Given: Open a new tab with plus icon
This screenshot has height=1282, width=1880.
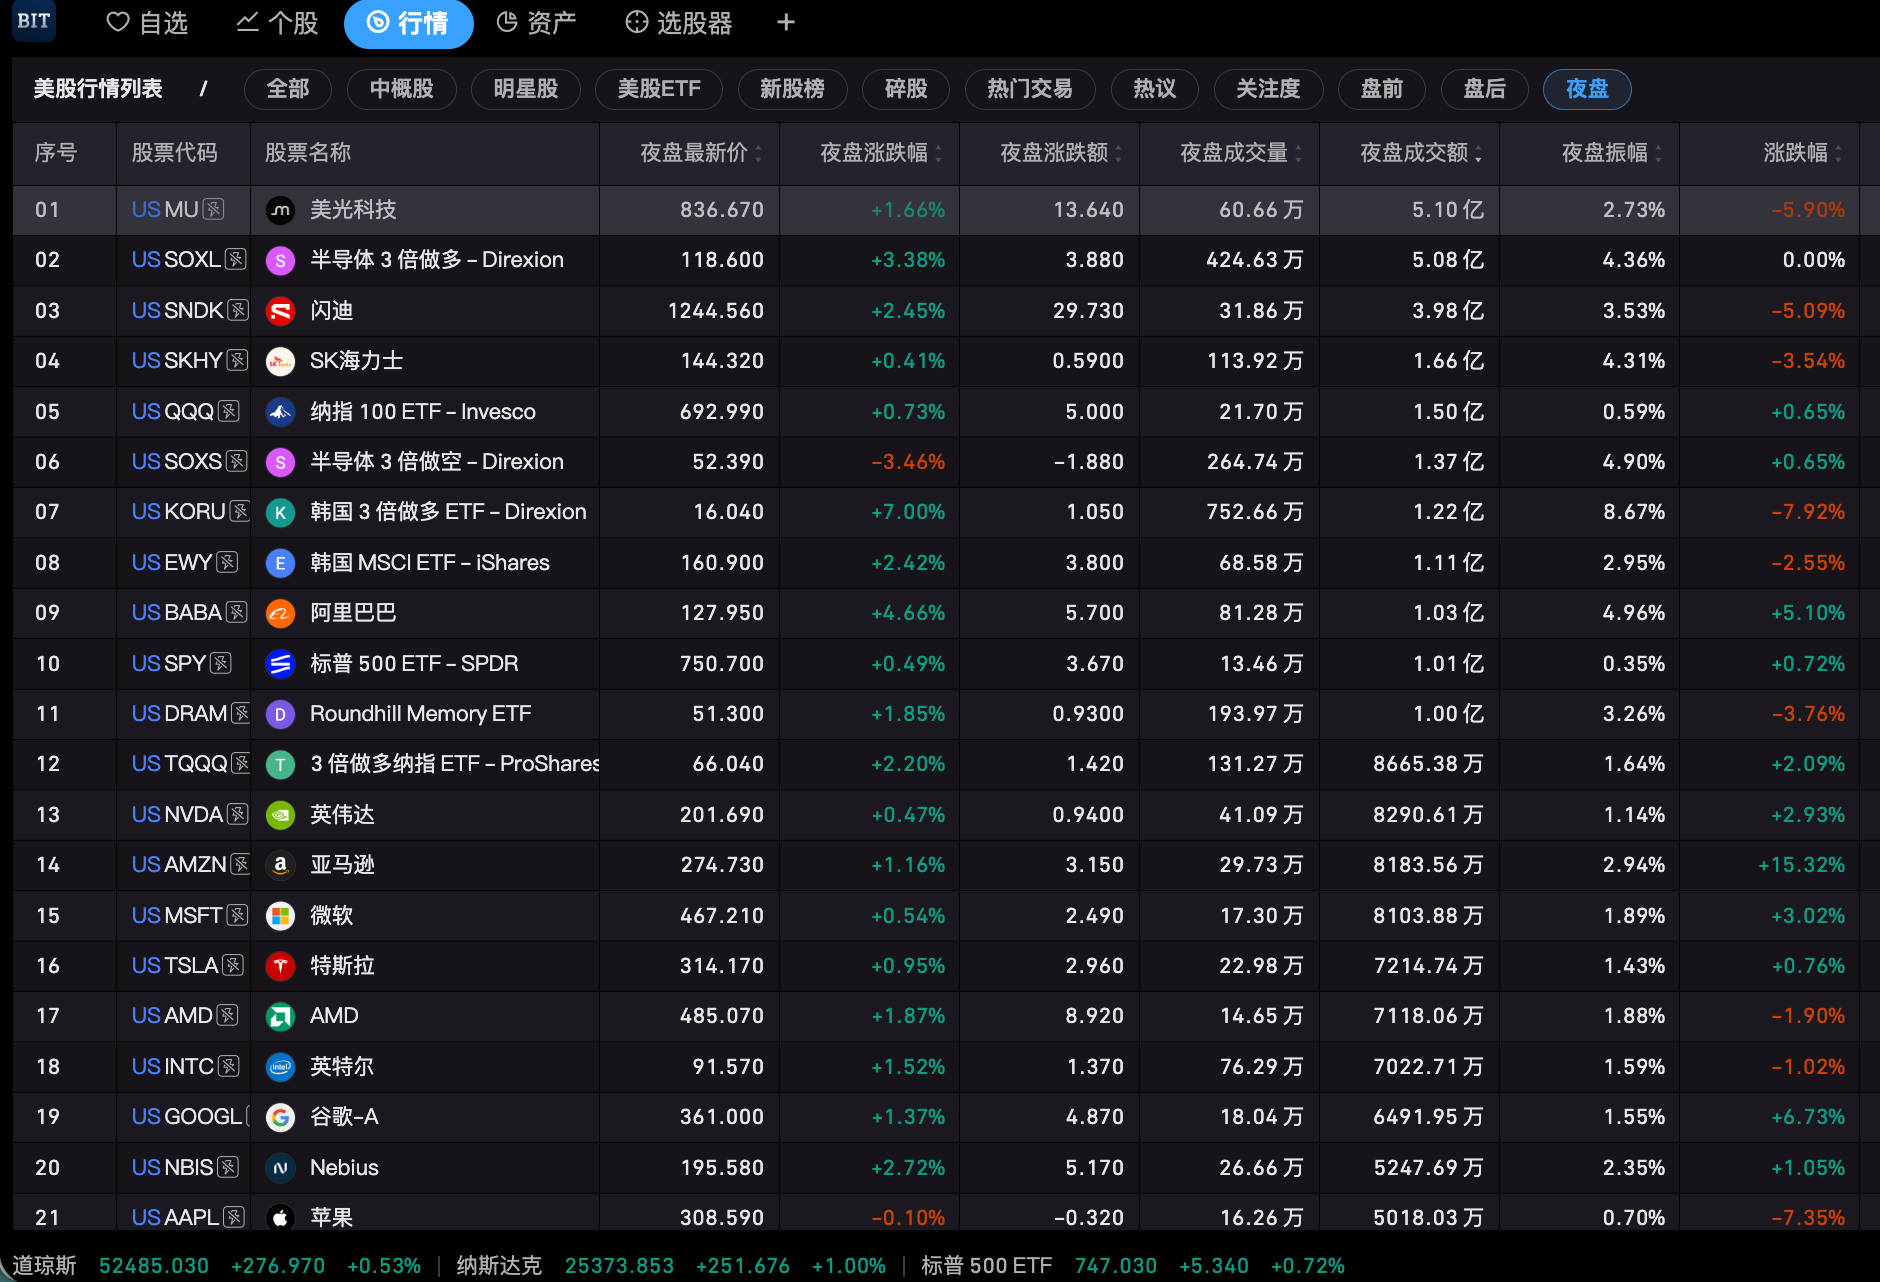Looking at the screenshot, I should (786, 22).
